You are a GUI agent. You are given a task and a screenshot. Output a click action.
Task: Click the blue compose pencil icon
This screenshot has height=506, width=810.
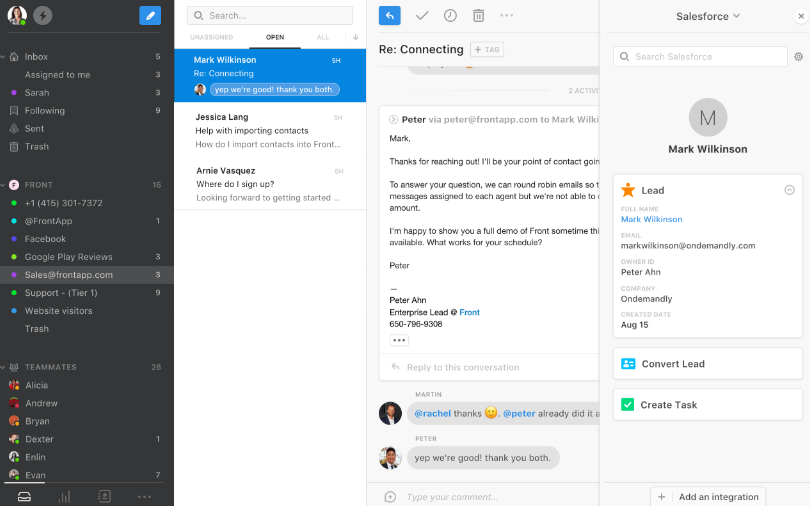click(150, 15)
